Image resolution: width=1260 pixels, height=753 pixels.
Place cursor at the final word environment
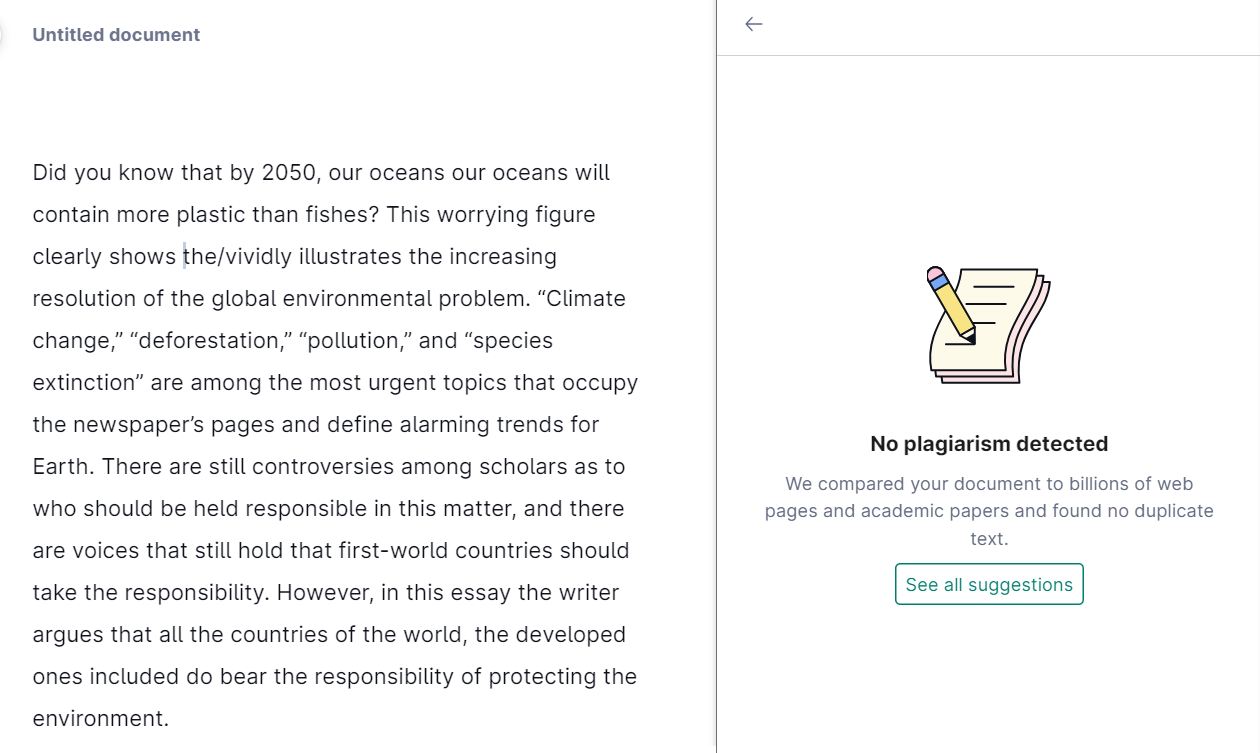[98, 719]
